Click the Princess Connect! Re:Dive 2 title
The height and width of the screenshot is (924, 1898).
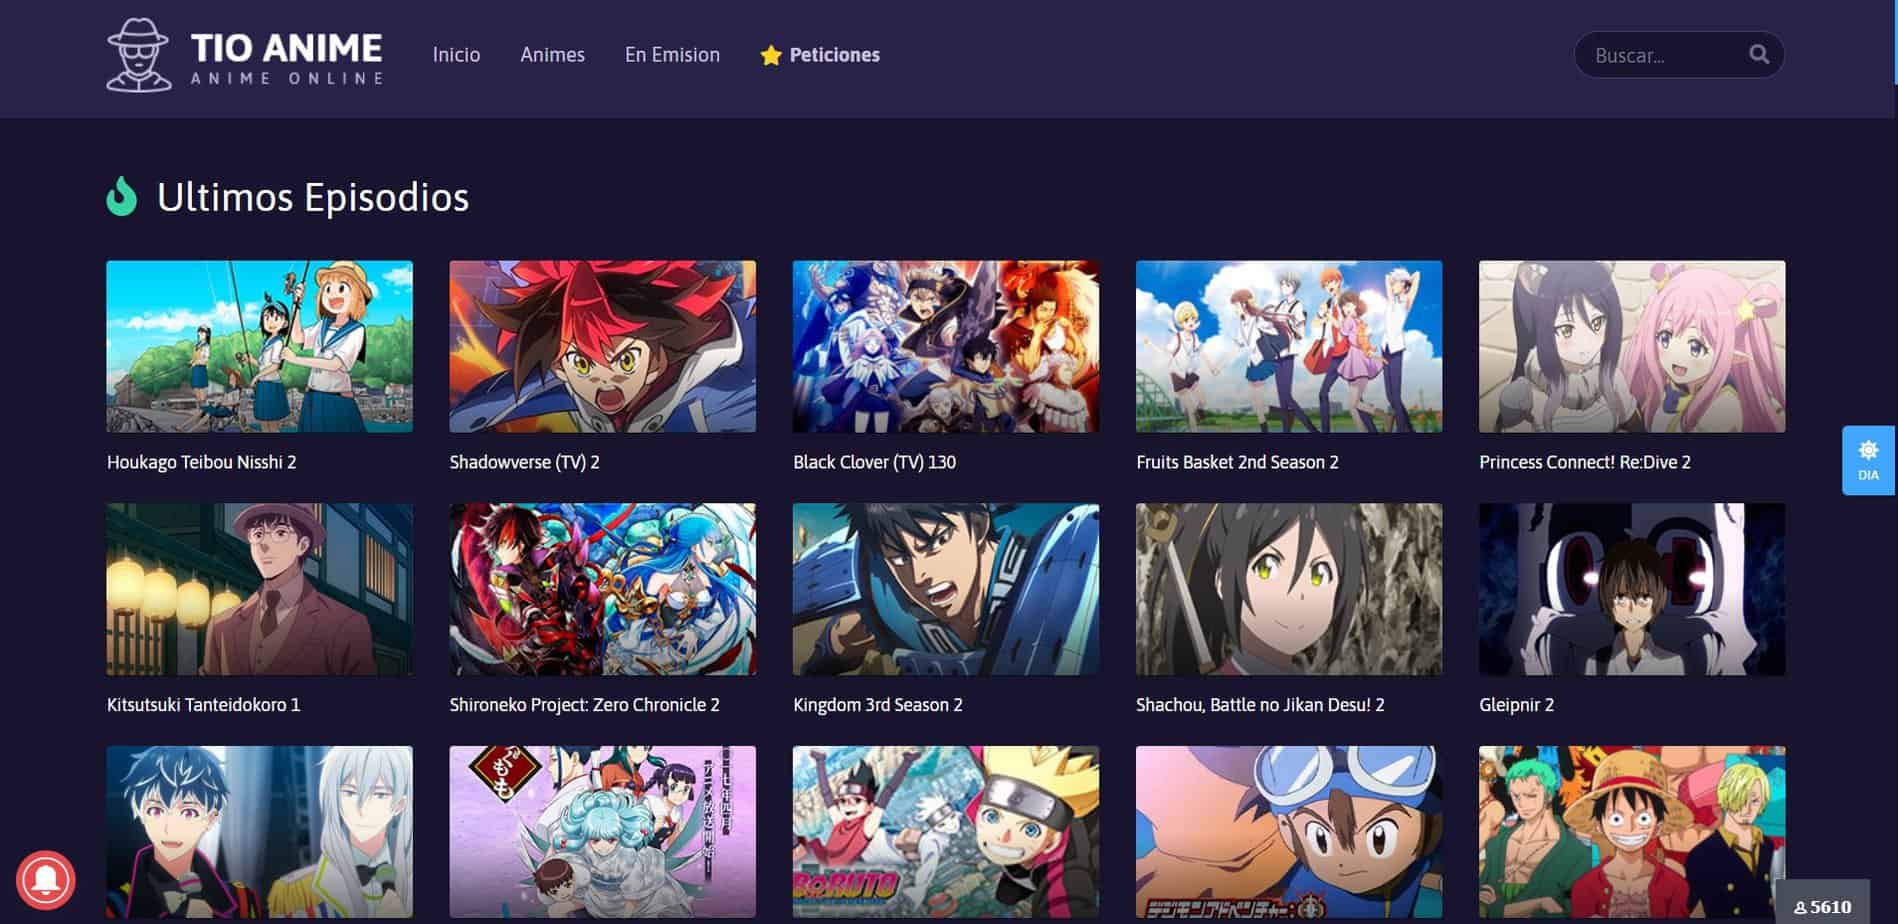pos(1584,462)
